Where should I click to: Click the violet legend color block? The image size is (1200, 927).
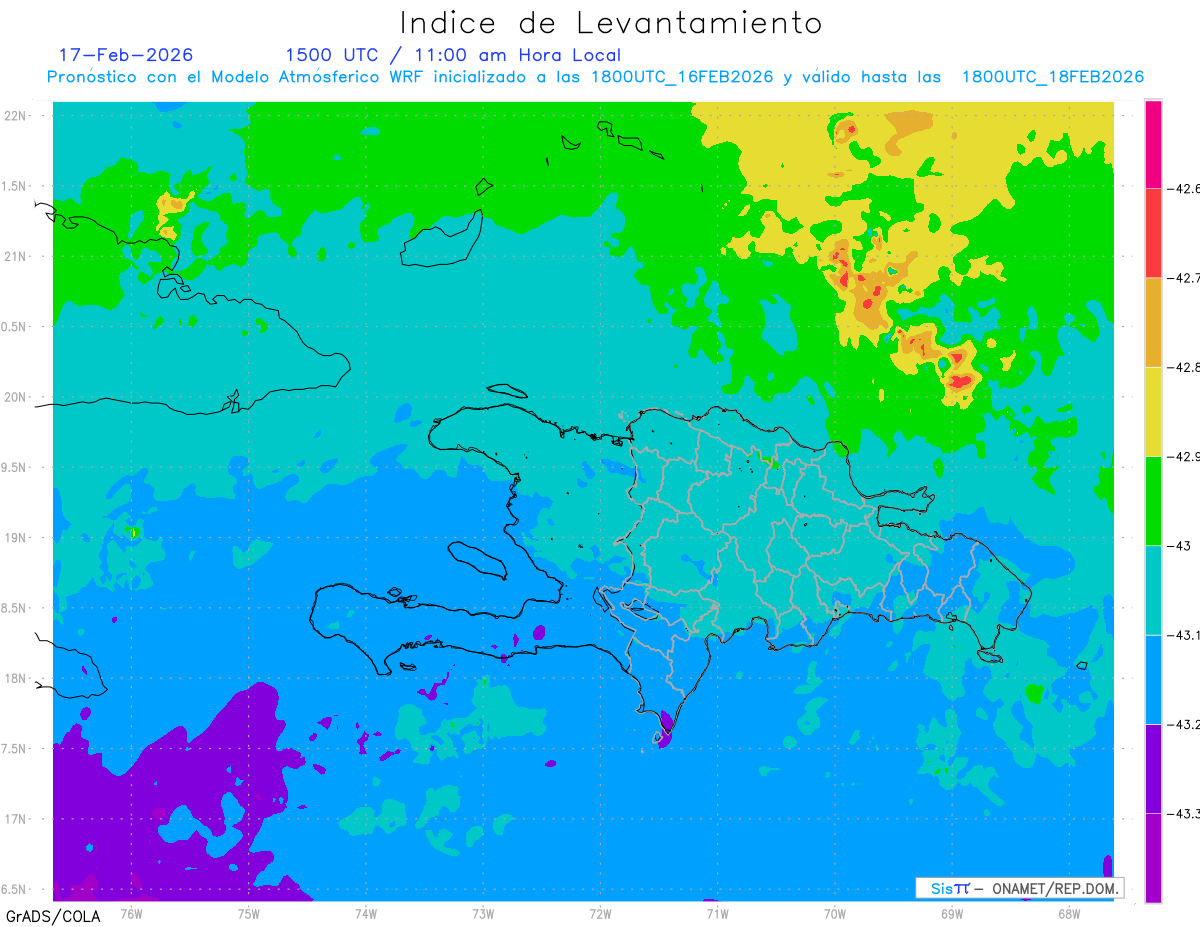pos(1153,768)
